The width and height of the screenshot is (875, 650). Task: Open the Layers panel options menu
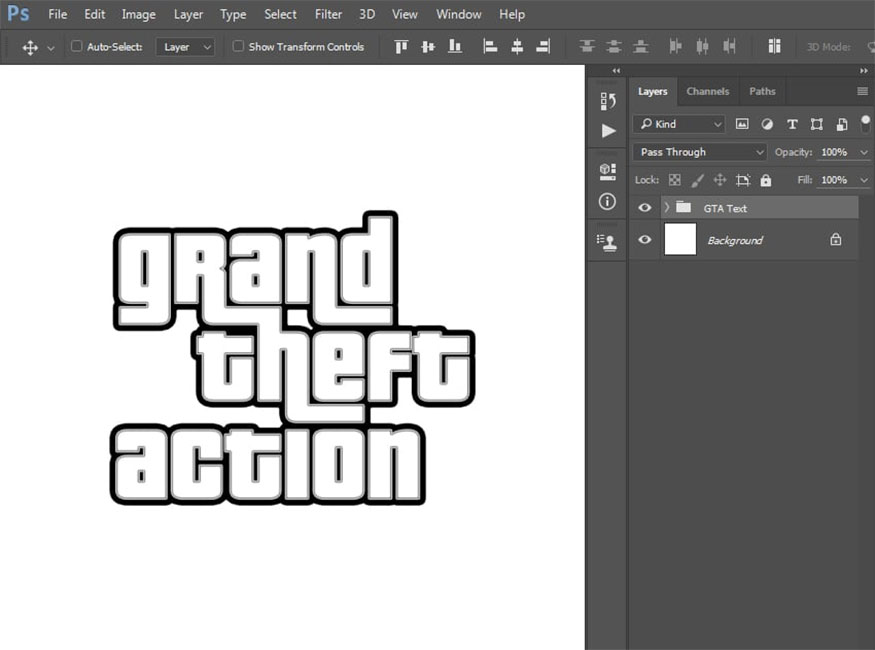[x=862, y=91]
